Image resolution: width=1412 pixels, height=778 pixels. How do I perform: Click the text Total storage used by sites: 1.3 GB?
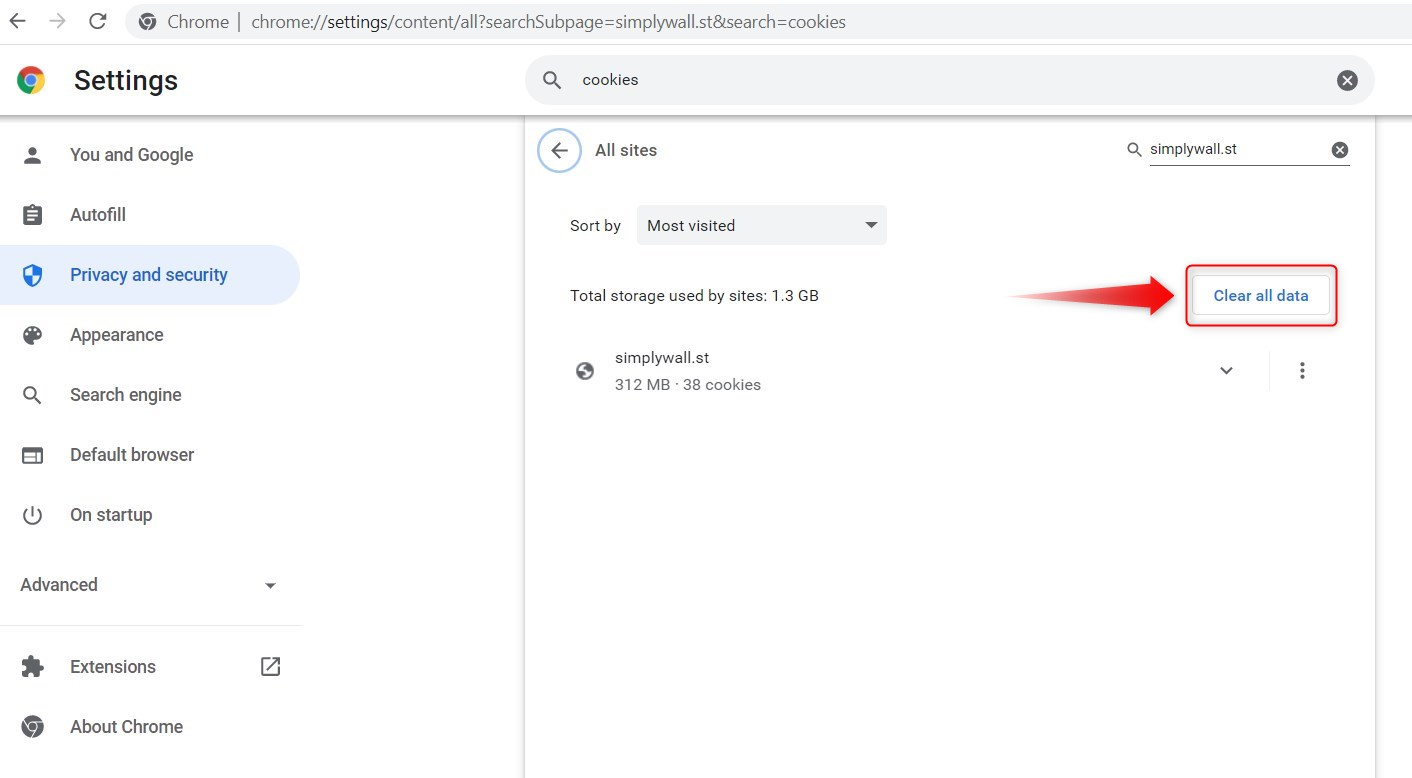pos(694,296)
